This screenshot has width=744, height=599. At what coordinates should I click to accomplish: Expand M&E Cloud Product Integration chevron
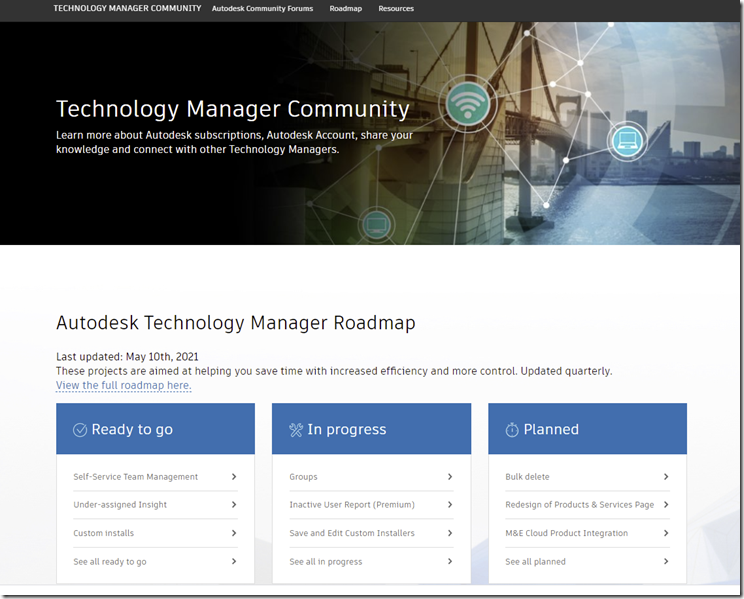(x=666, y=533)
